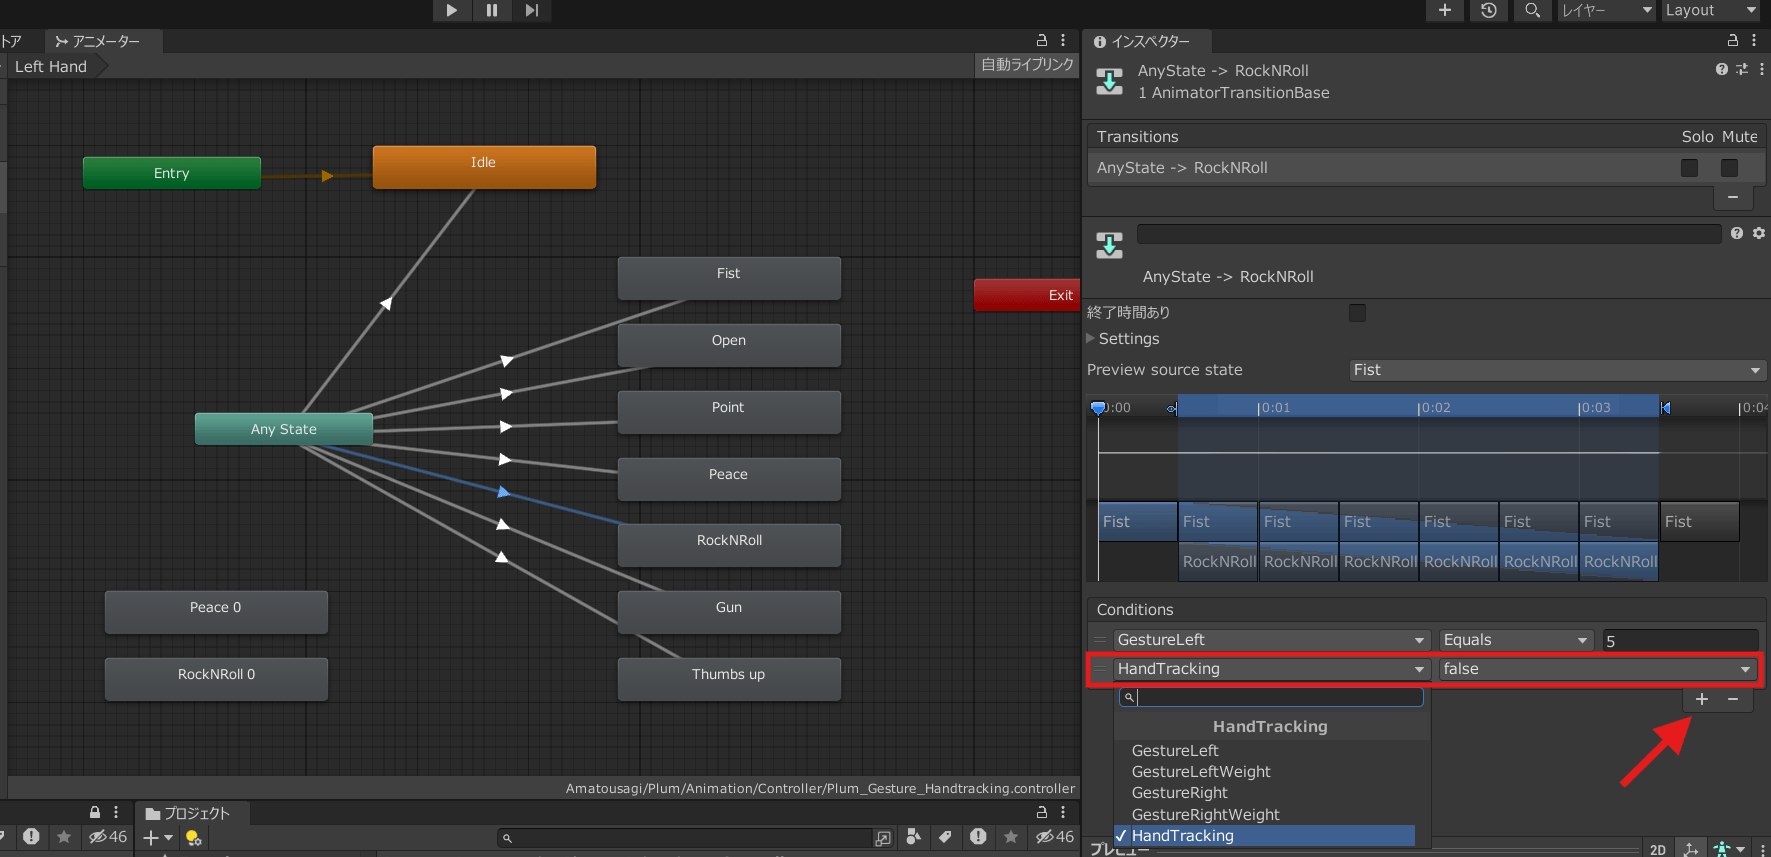Click the inspector help question mark icon

[1721, 69]
